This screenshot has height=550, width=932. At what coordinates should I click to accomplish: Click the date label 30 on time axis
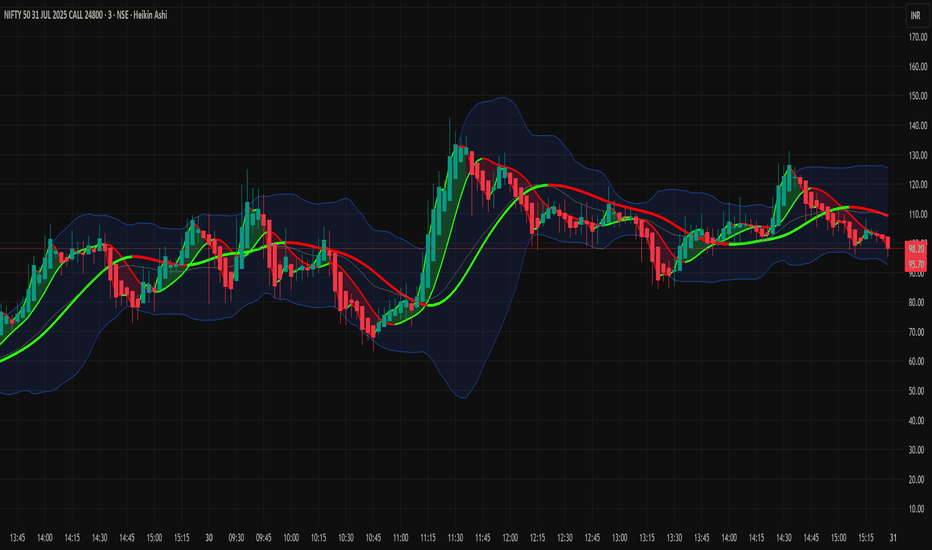tap(209, 538)
